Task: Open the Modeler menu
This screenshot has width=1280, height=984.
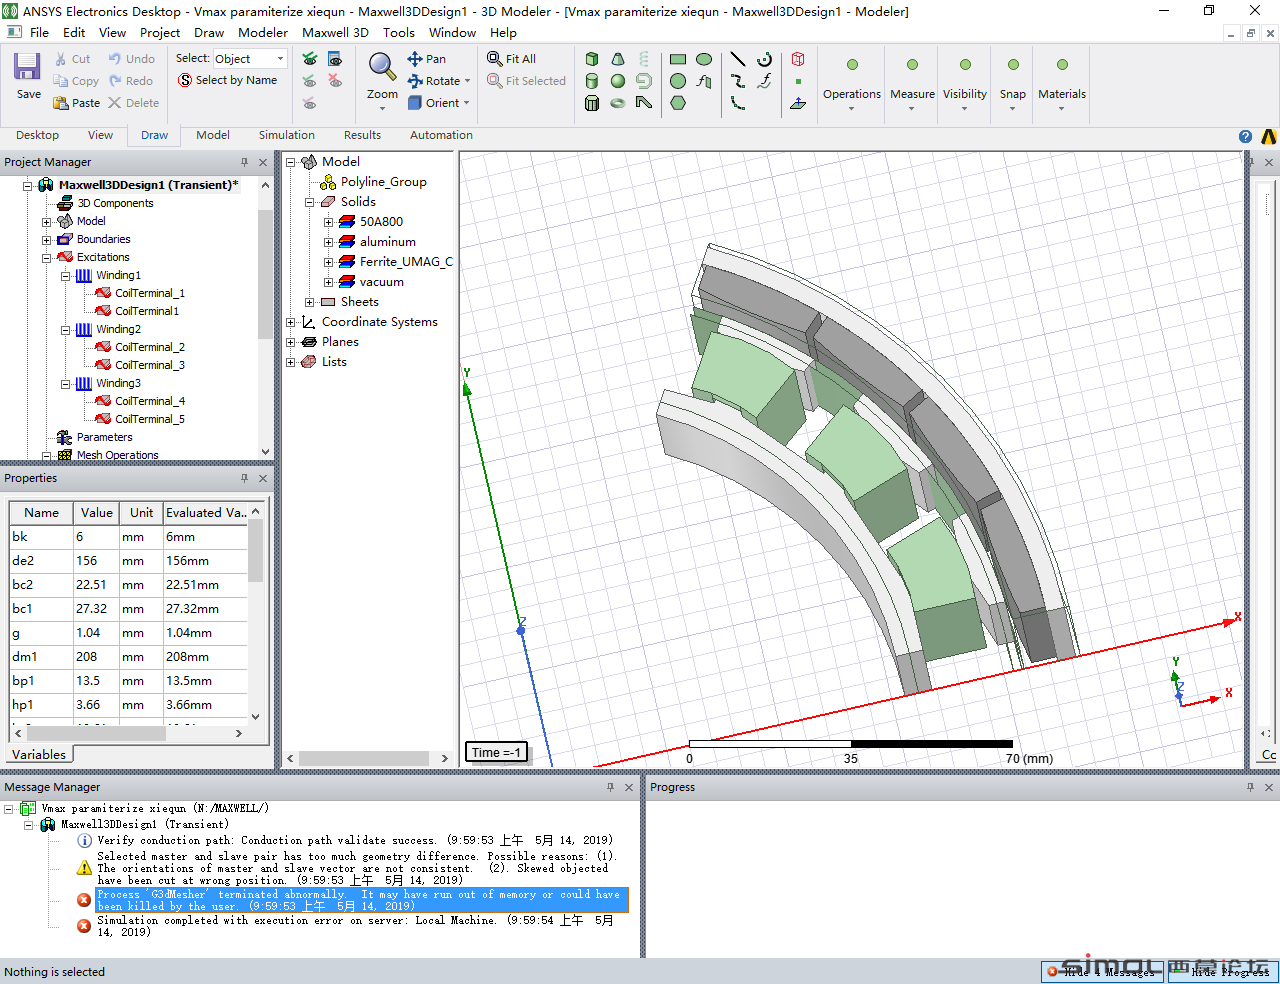Action: [x=263, y=32]
